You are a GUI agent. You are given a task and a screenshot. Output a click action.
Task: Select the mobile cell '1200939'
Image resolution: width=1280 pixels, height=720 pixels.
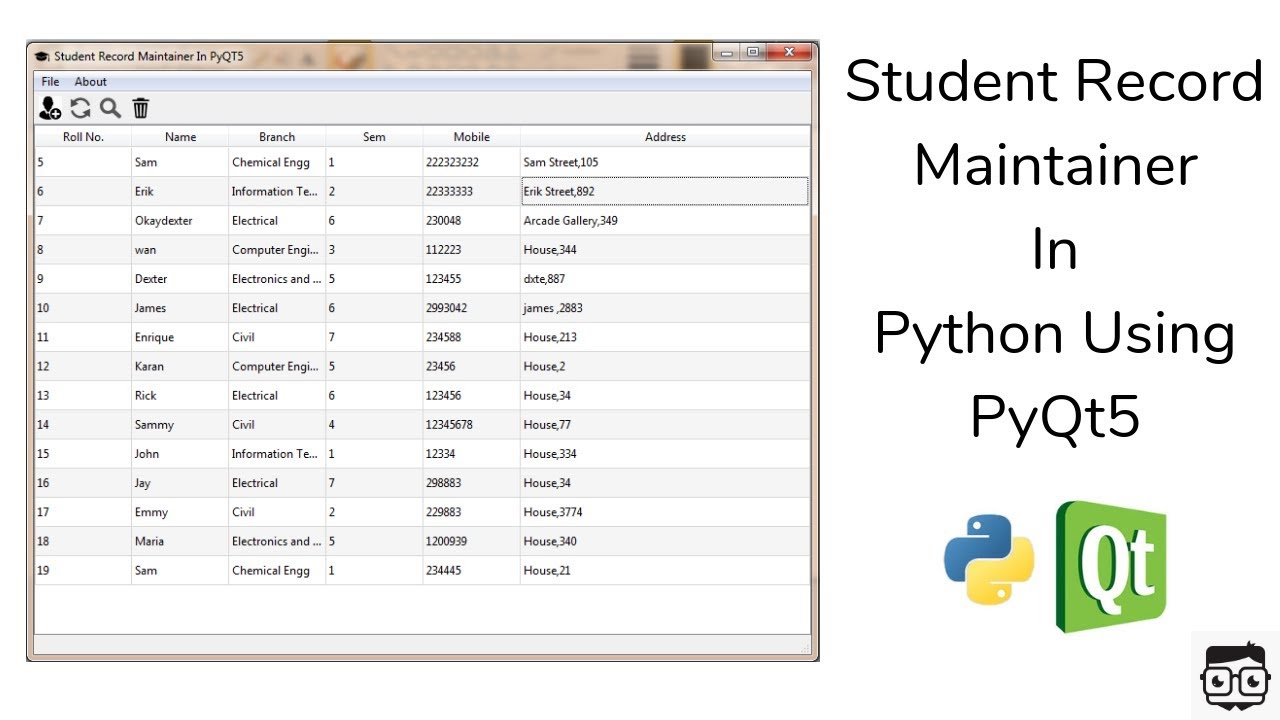pos(471,541)
